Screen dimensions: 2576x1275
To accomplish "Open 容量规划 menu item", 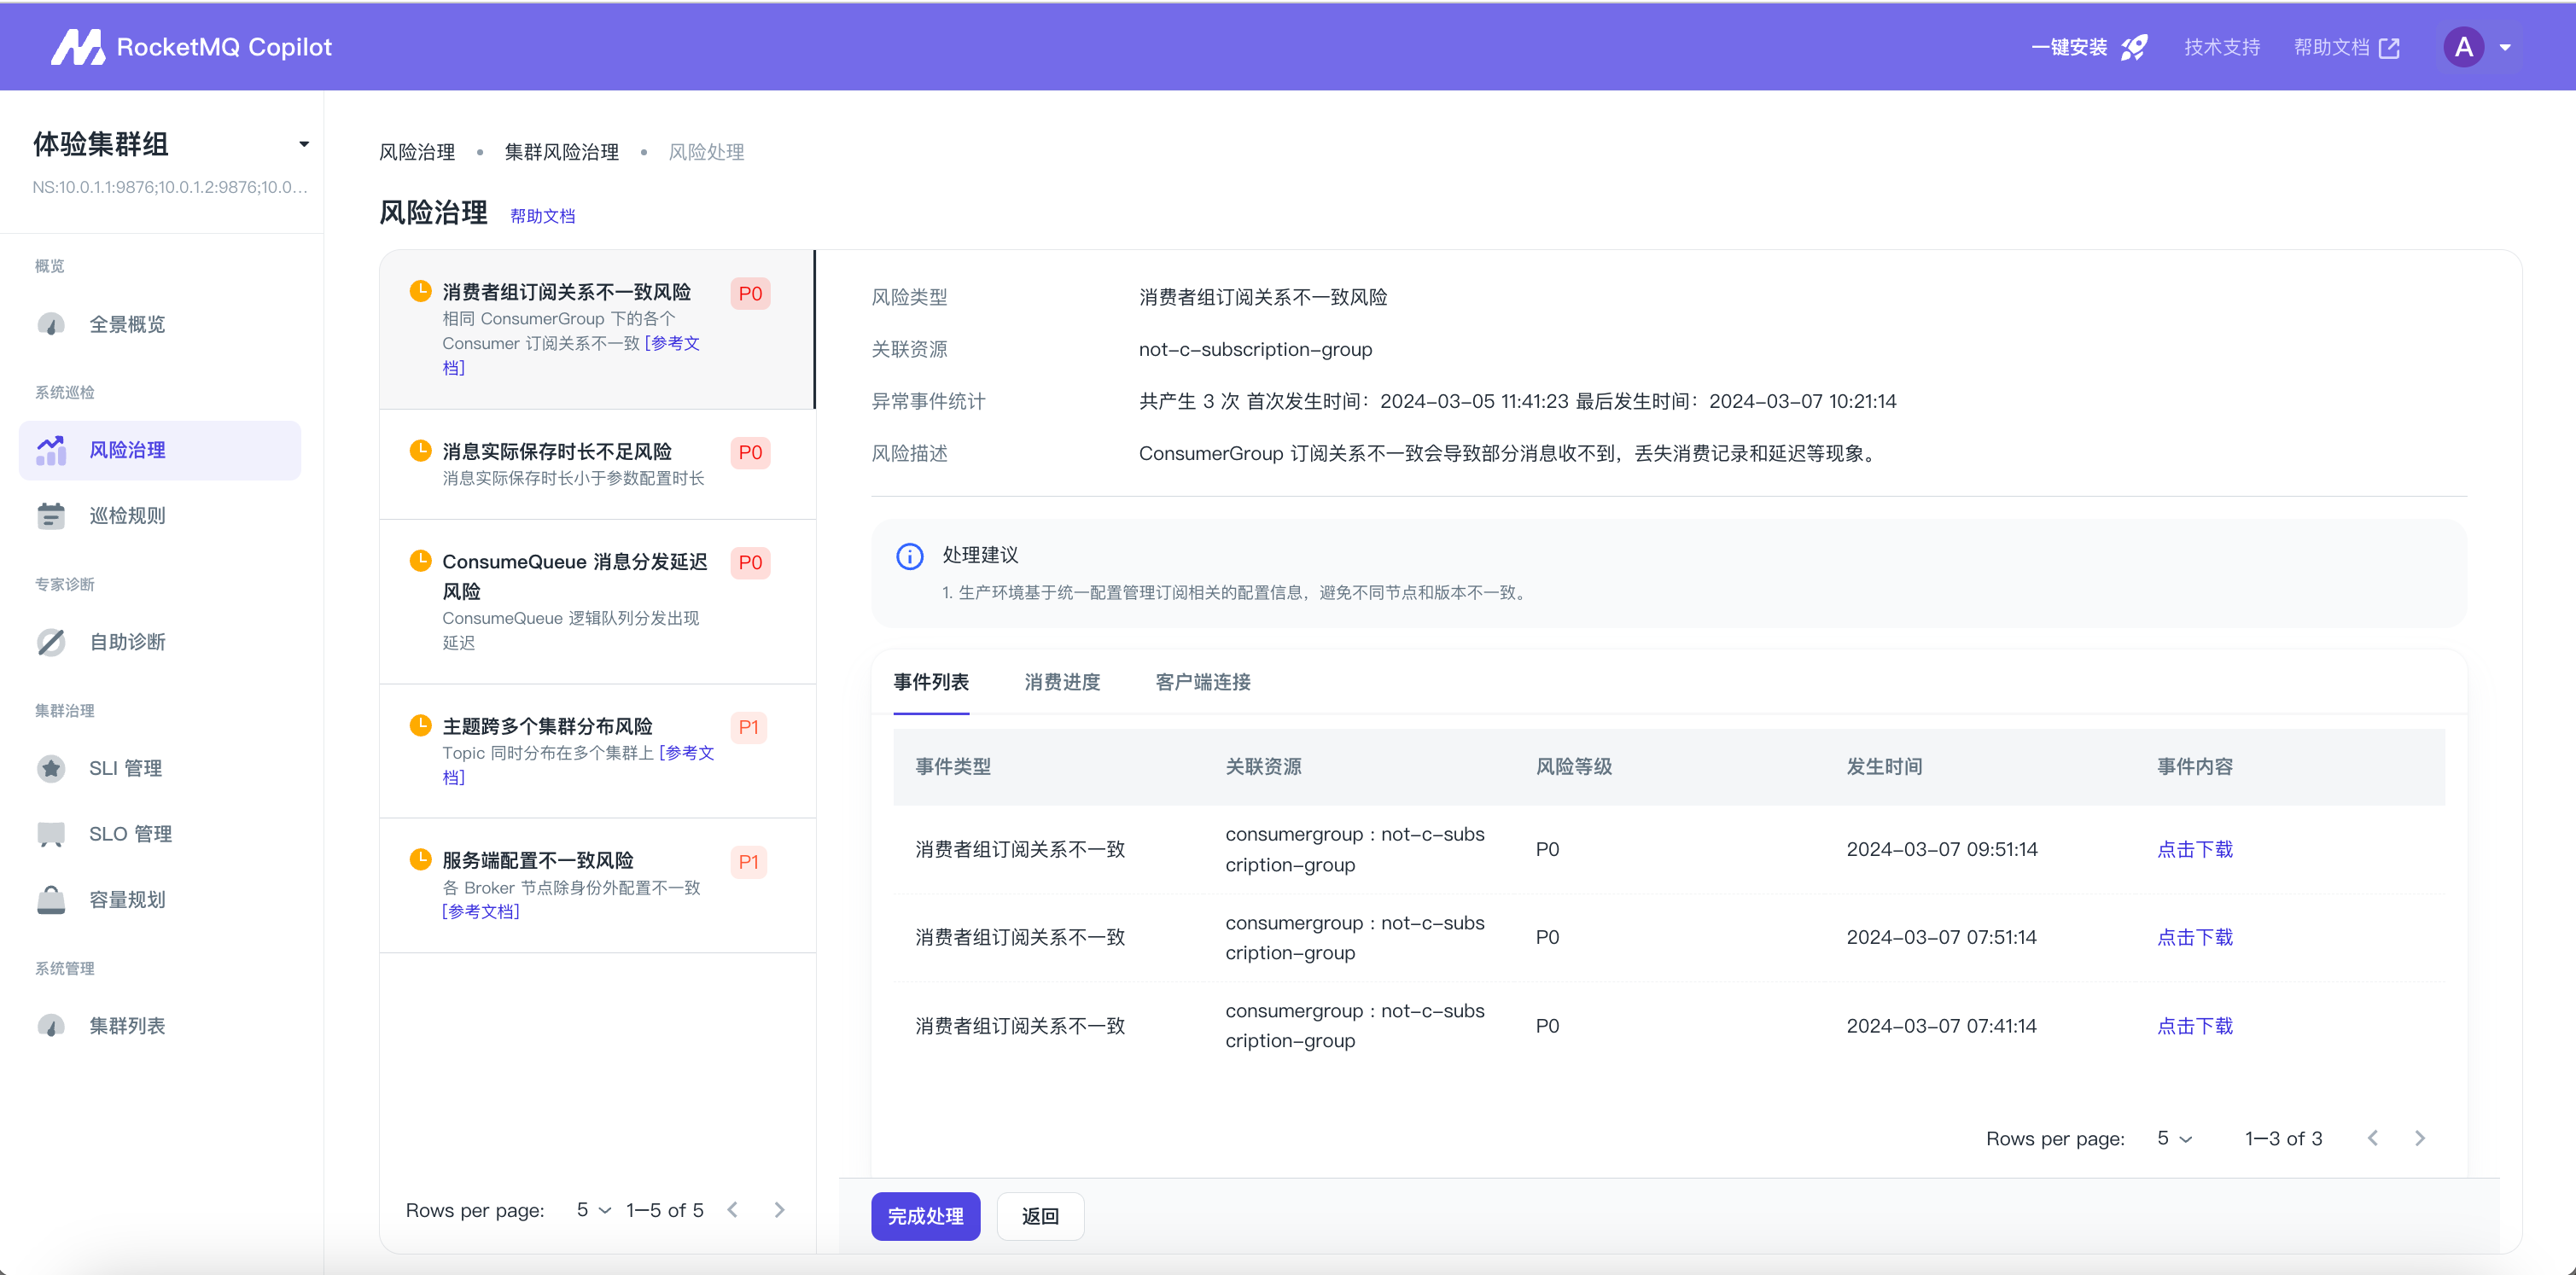I will [x=160, y=900].
